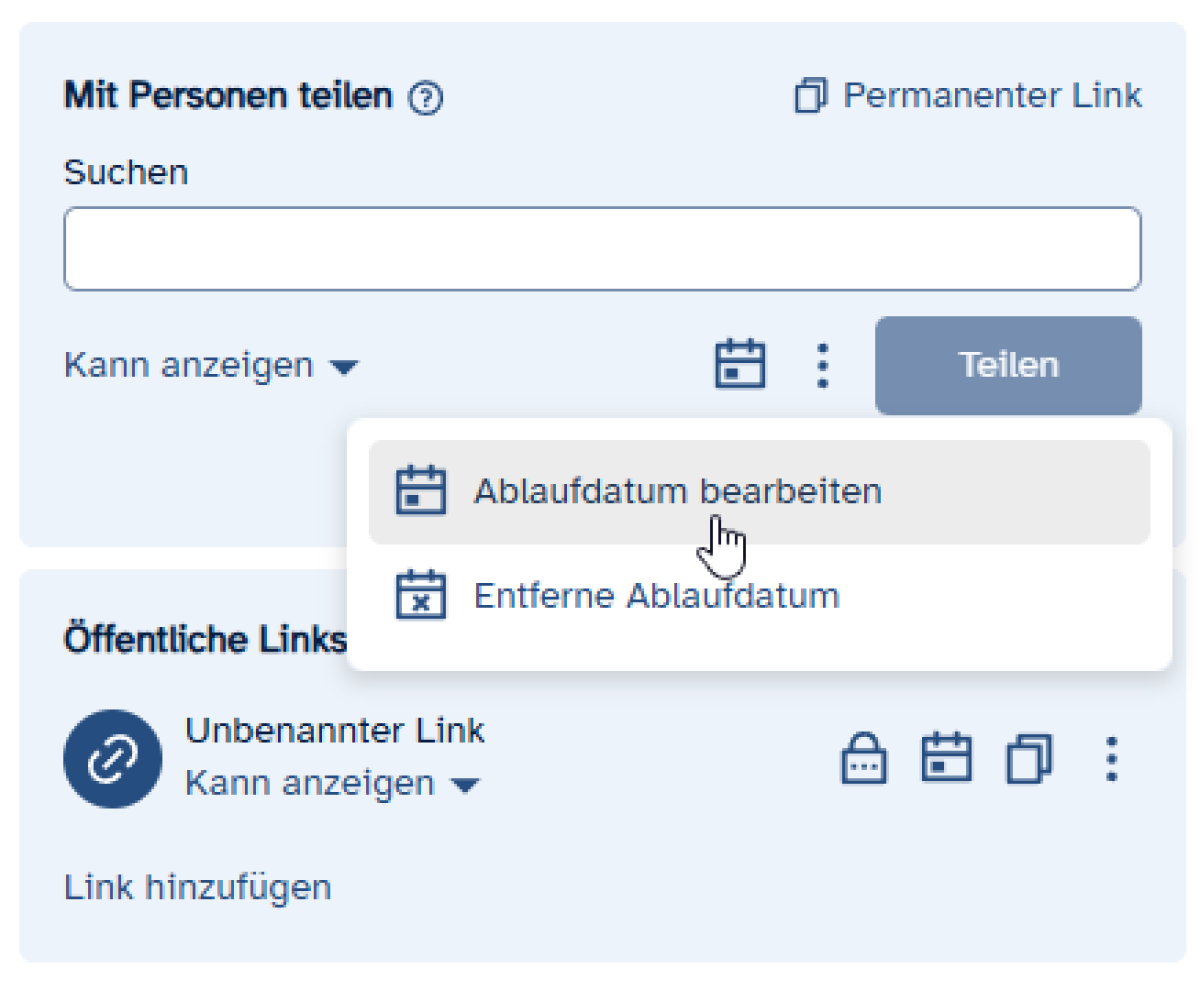This screenshot has width=1200, height=990.
Task: Select Ablaufdatum bearbeiten menu entry
Action: point(677,491)
